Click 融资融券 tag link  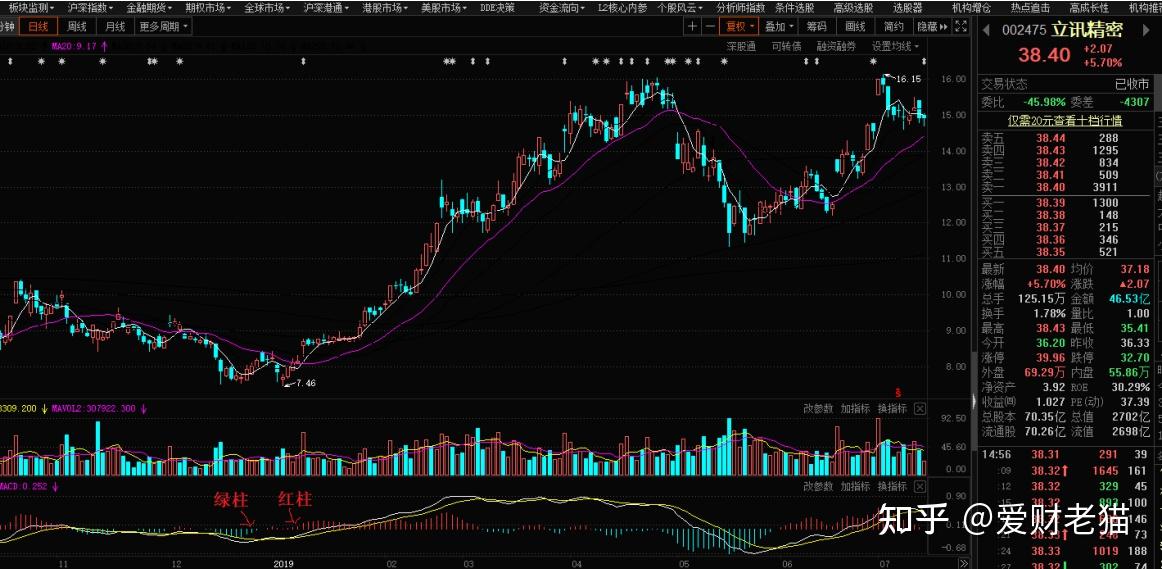tap(836, 46)
